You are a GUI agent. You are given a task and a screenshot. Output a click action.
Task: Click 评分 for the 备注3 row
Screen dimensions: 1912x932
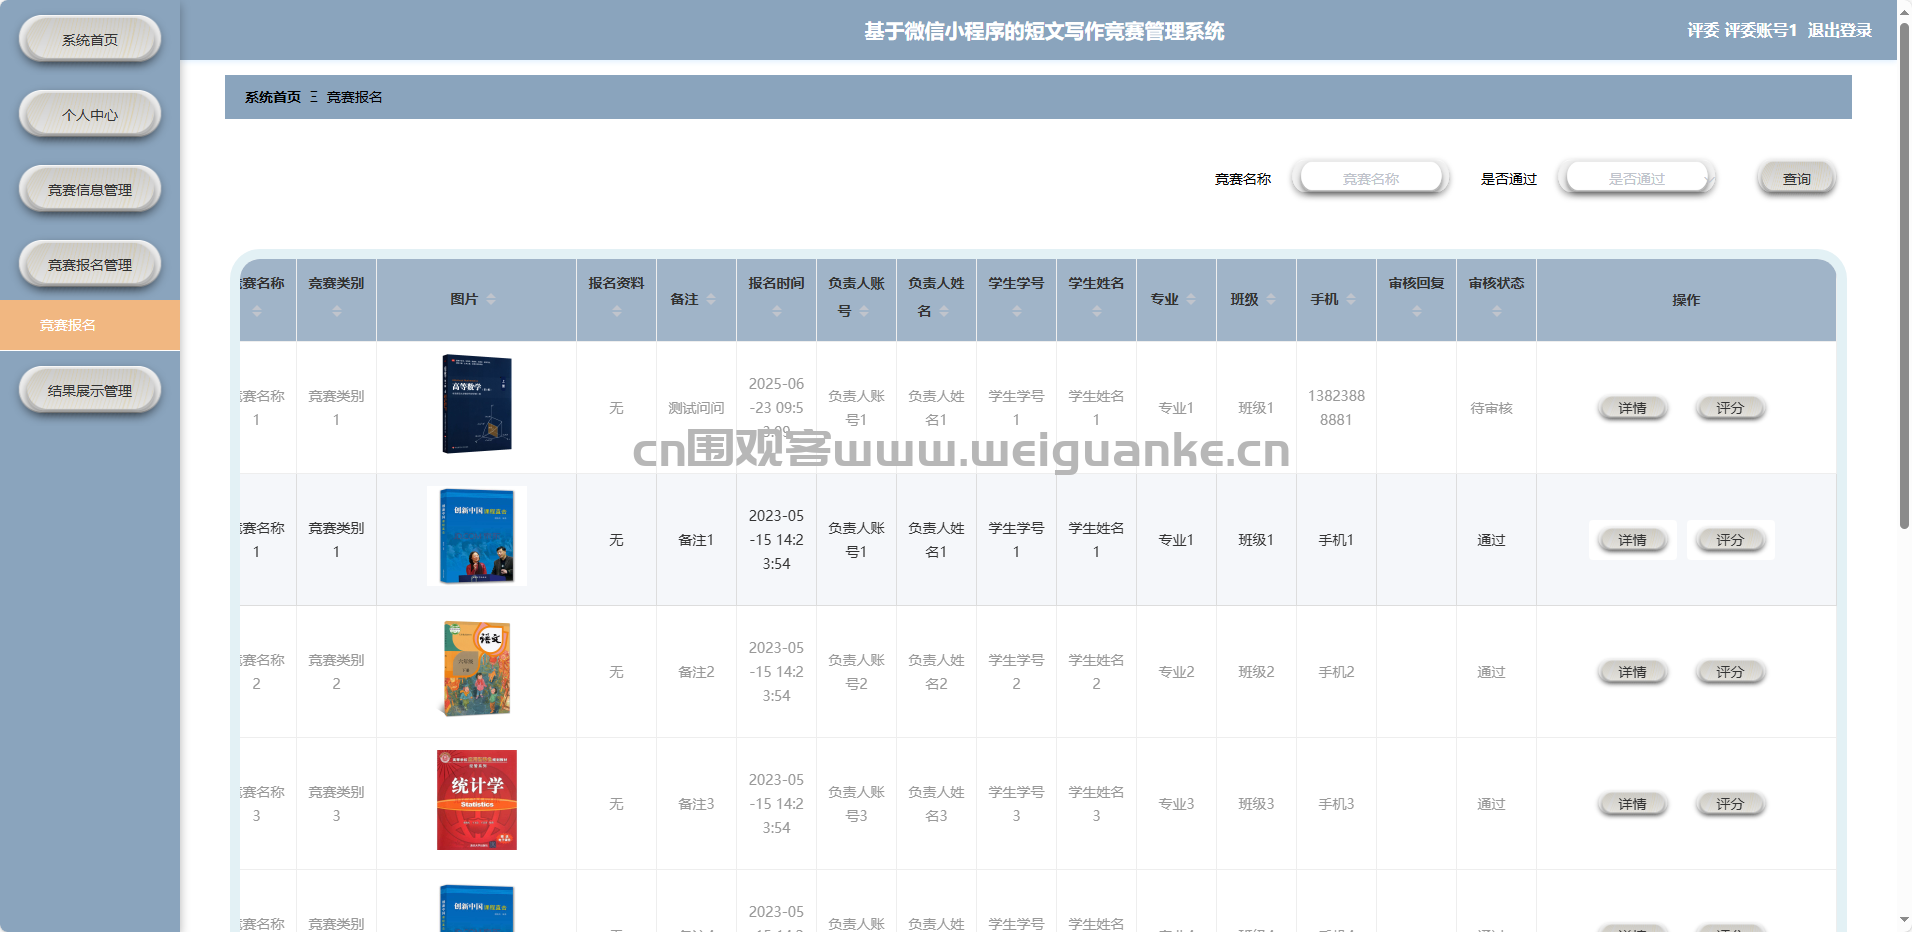tap(1730, 804)
